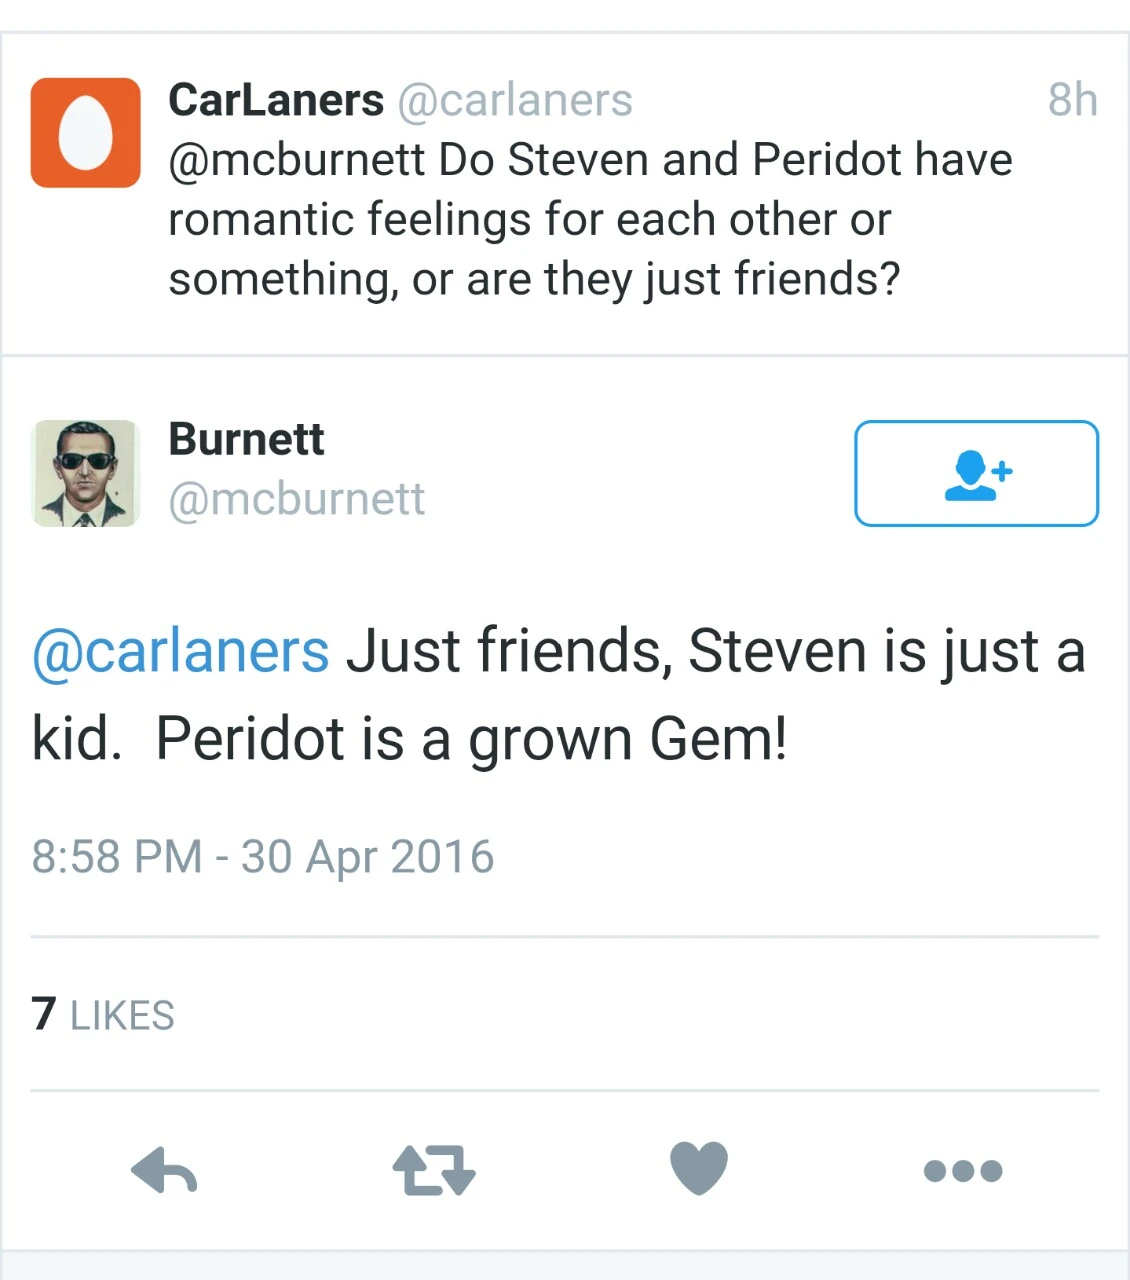
Task: Follow Burnett with the add-person button
Action: point(976,473)
